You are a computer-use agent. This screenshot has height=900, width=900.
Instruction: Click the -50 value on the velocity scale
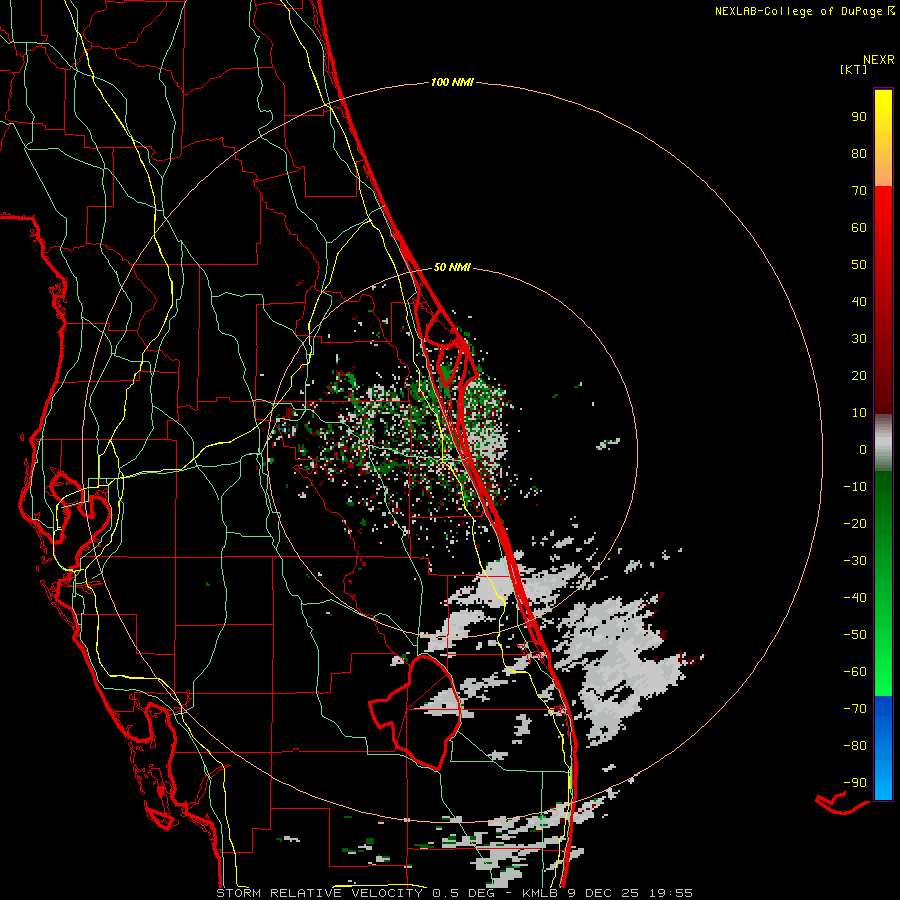(855, 635)
